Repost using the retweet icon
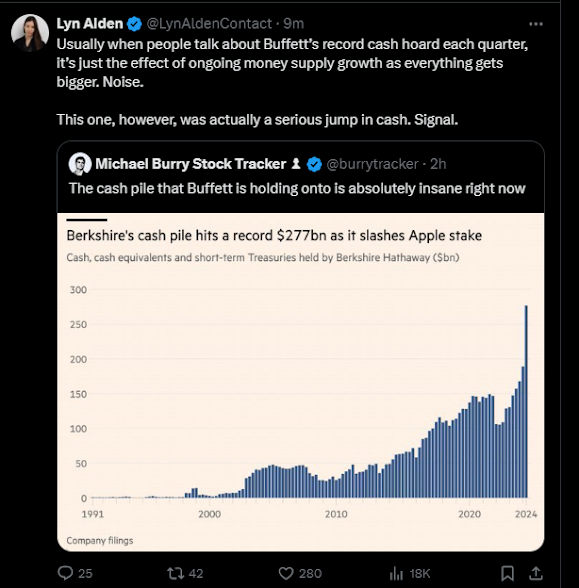The height and width of the screenshot is (588, 579). point(175,573)
